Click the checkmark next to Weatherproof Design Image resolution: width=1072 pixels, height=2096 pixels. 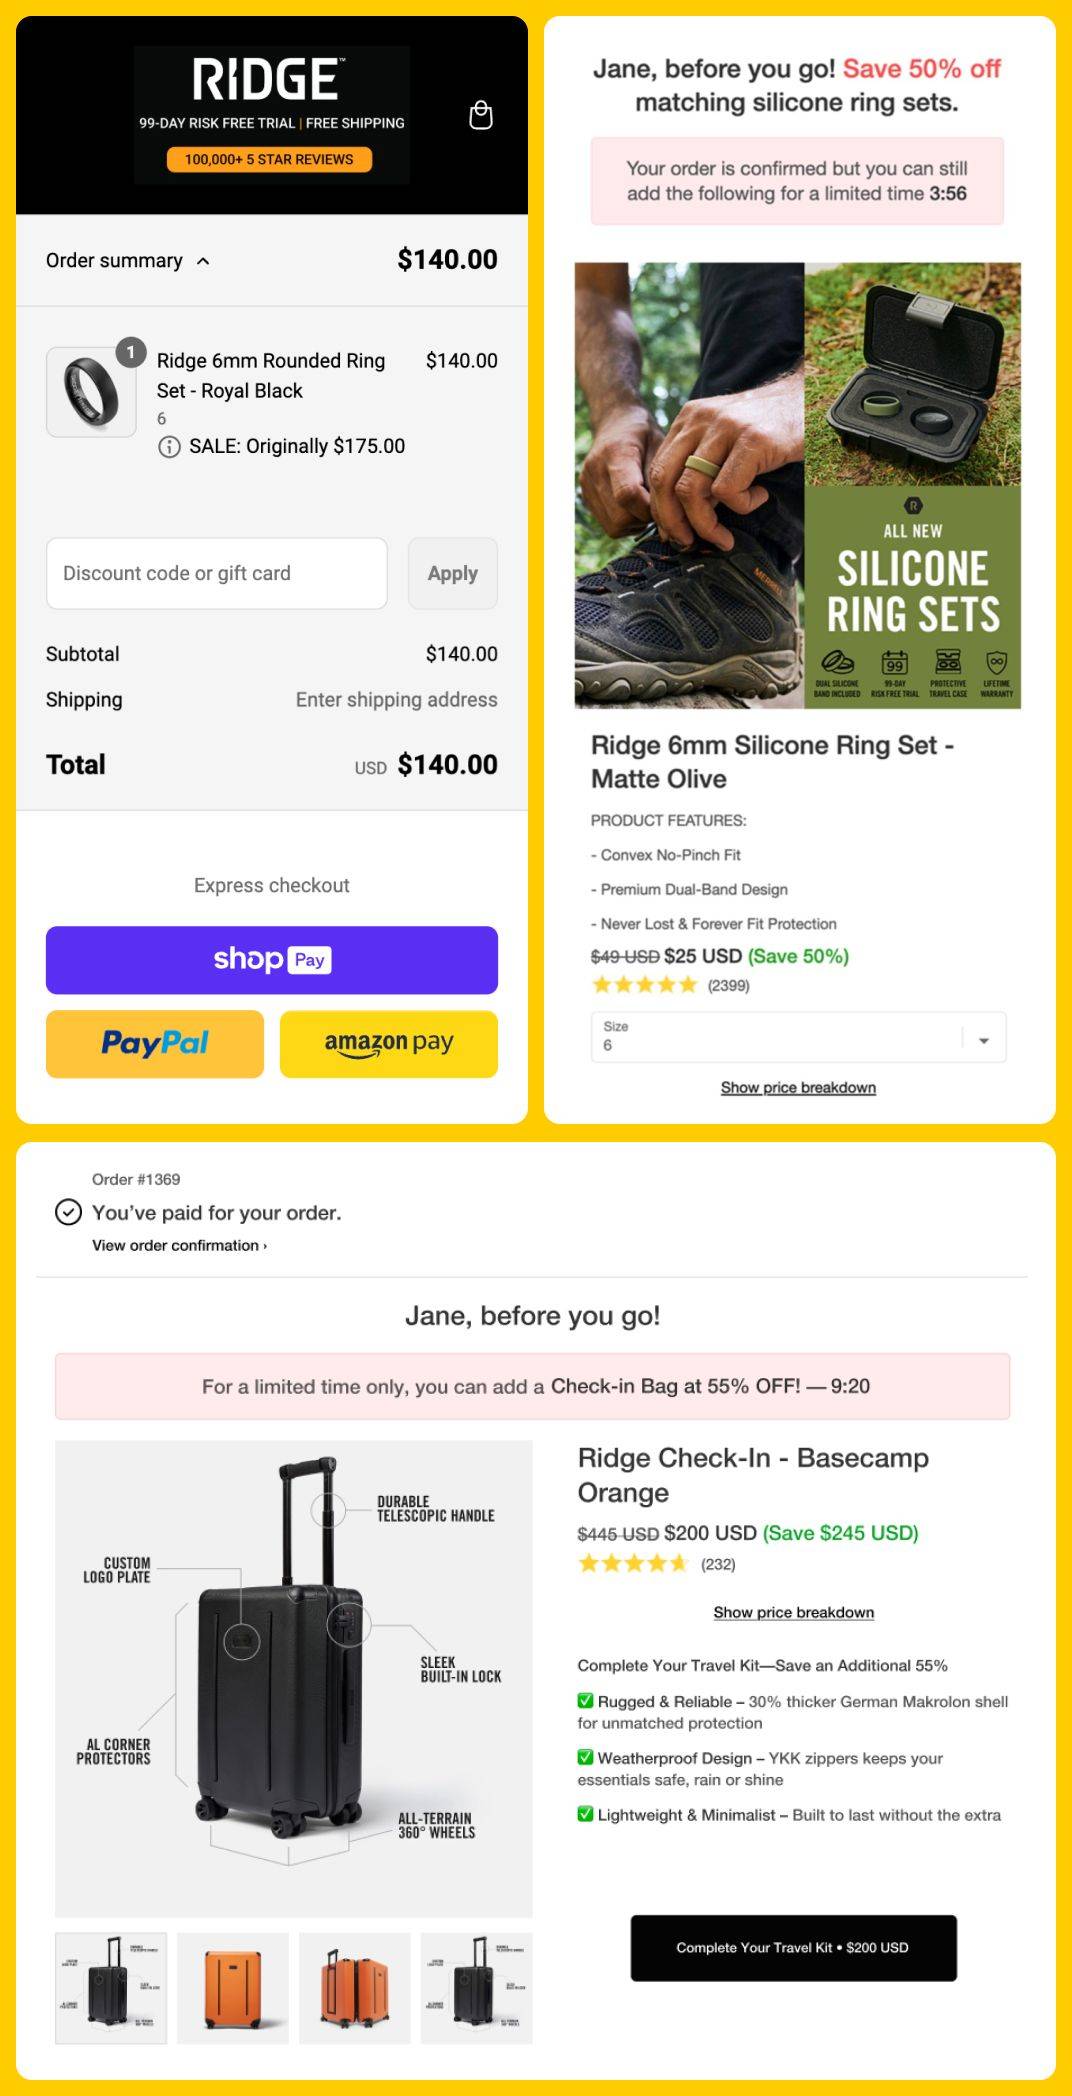coord(585,1758)
